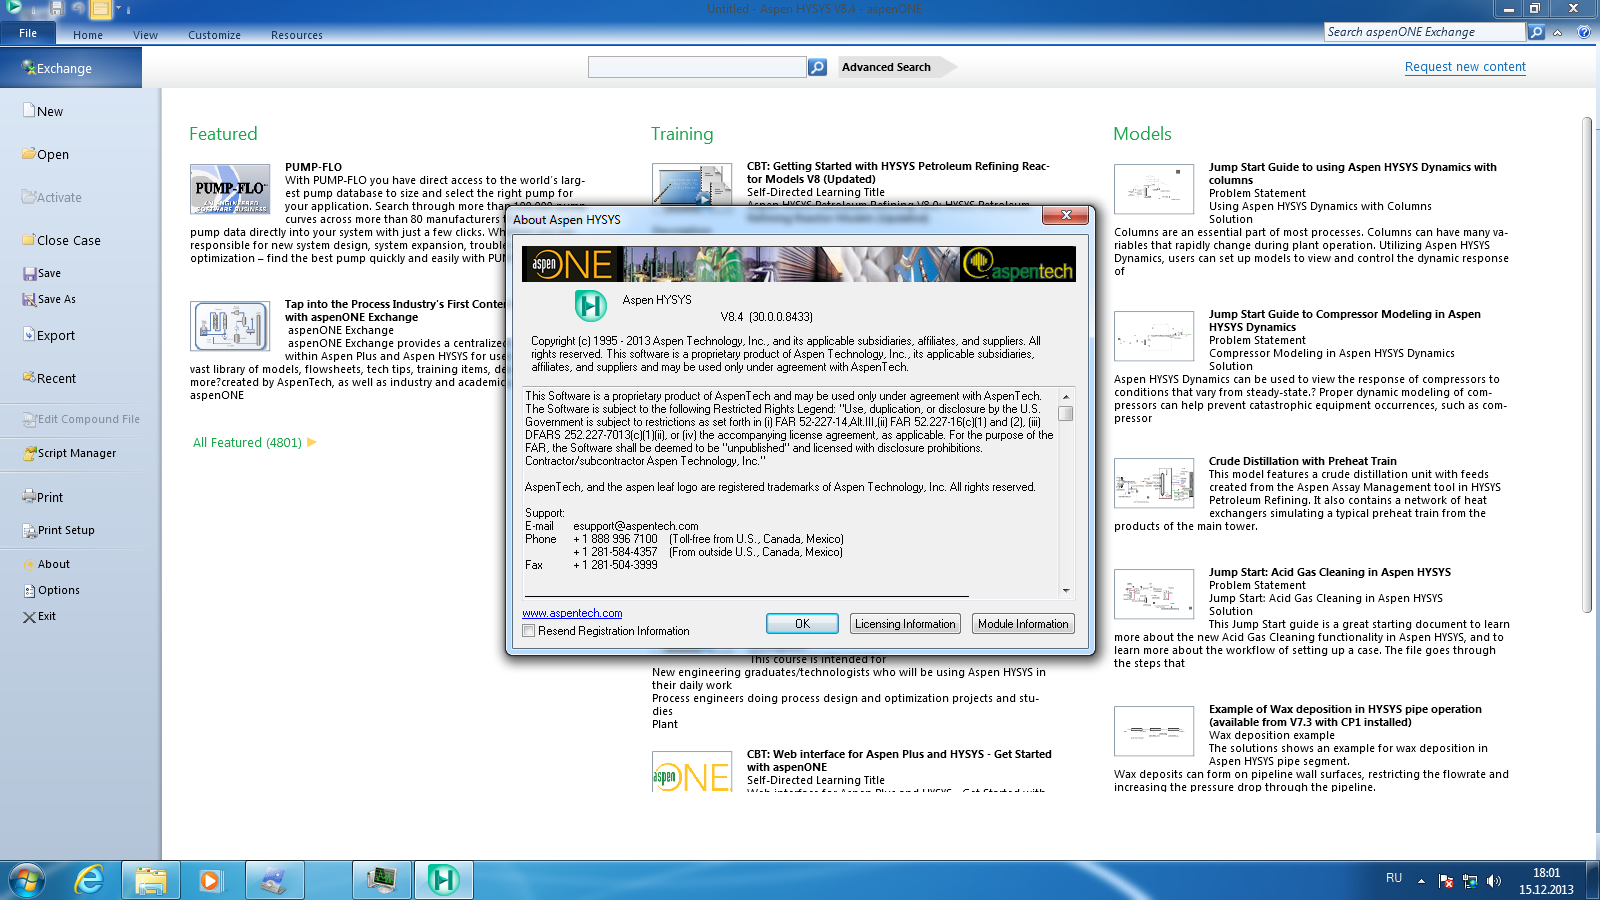
Task: Open the Acid Gas Cleaning model thumbnail
Action: (1154, 594)
